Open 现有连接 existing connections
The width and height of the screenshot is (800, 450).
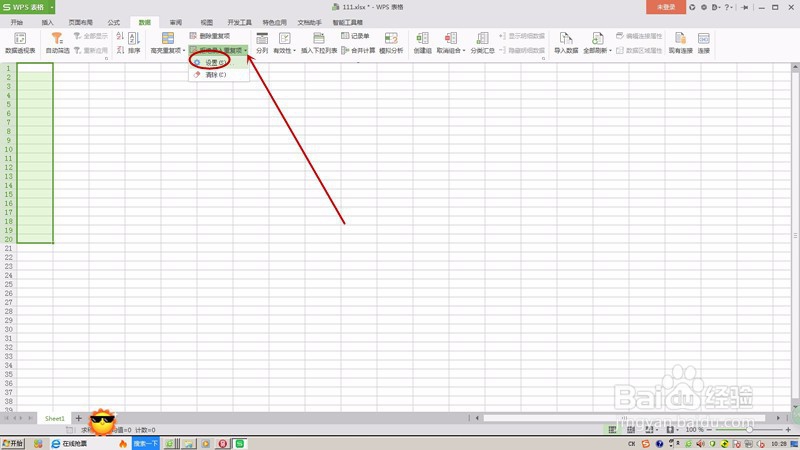681,43
